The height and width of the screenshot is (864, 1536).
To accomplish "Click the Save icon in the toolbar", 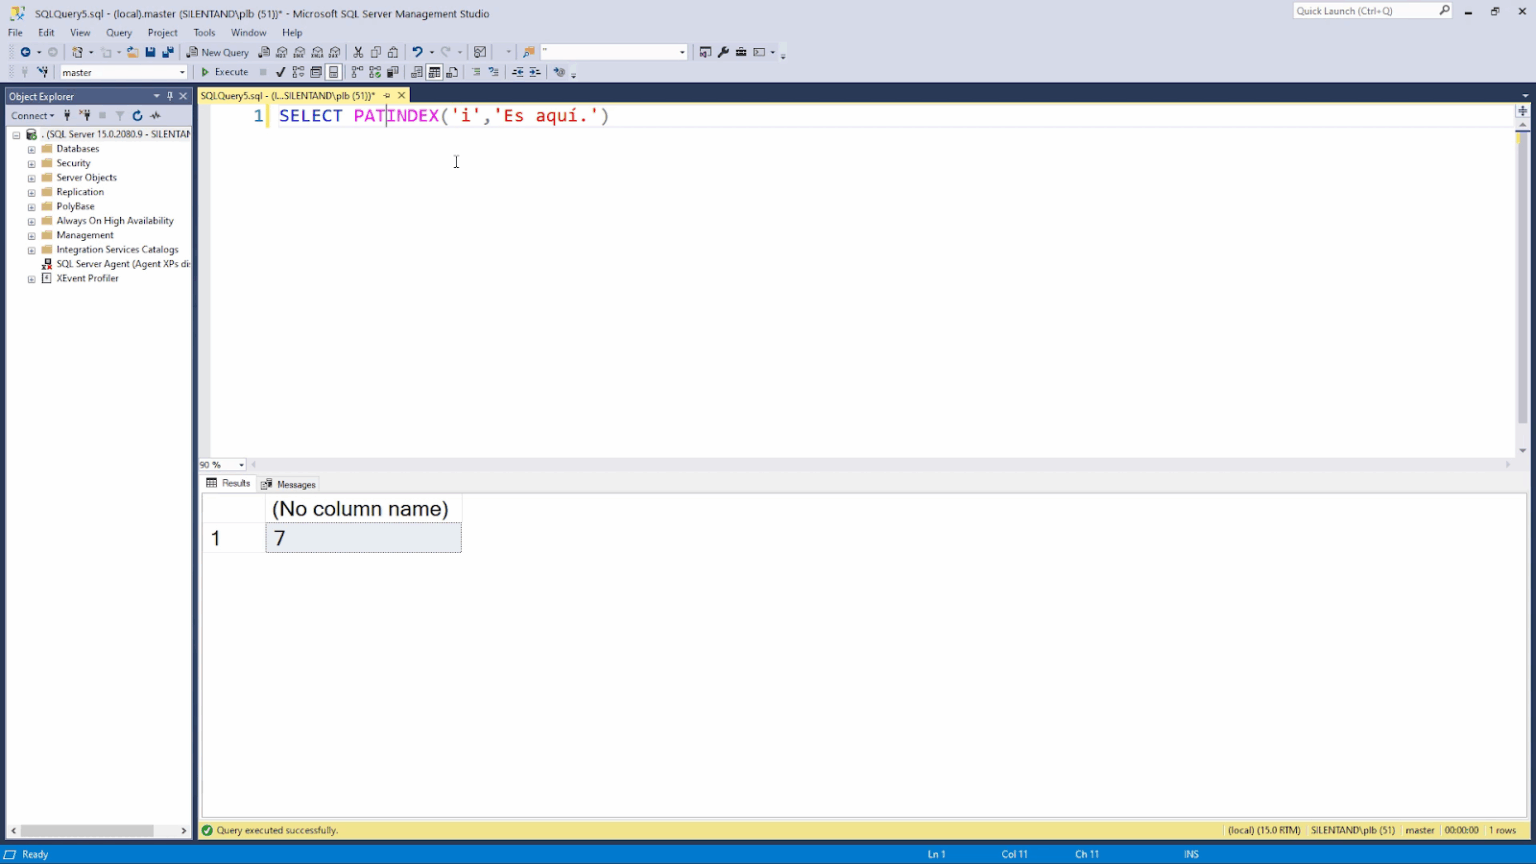I will point(150,51).
